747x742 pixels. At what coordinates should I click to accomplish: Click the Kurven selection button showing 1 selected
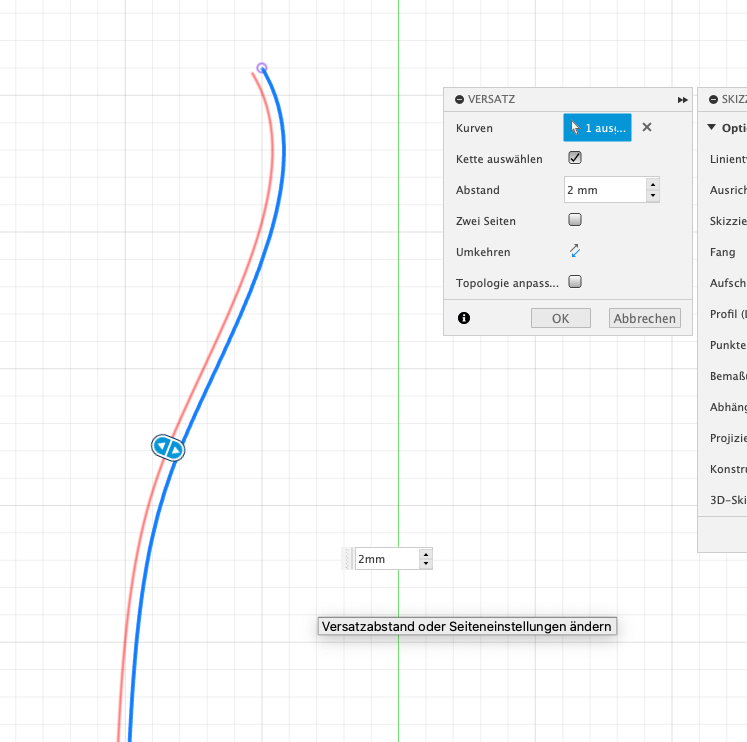[597, 127]
